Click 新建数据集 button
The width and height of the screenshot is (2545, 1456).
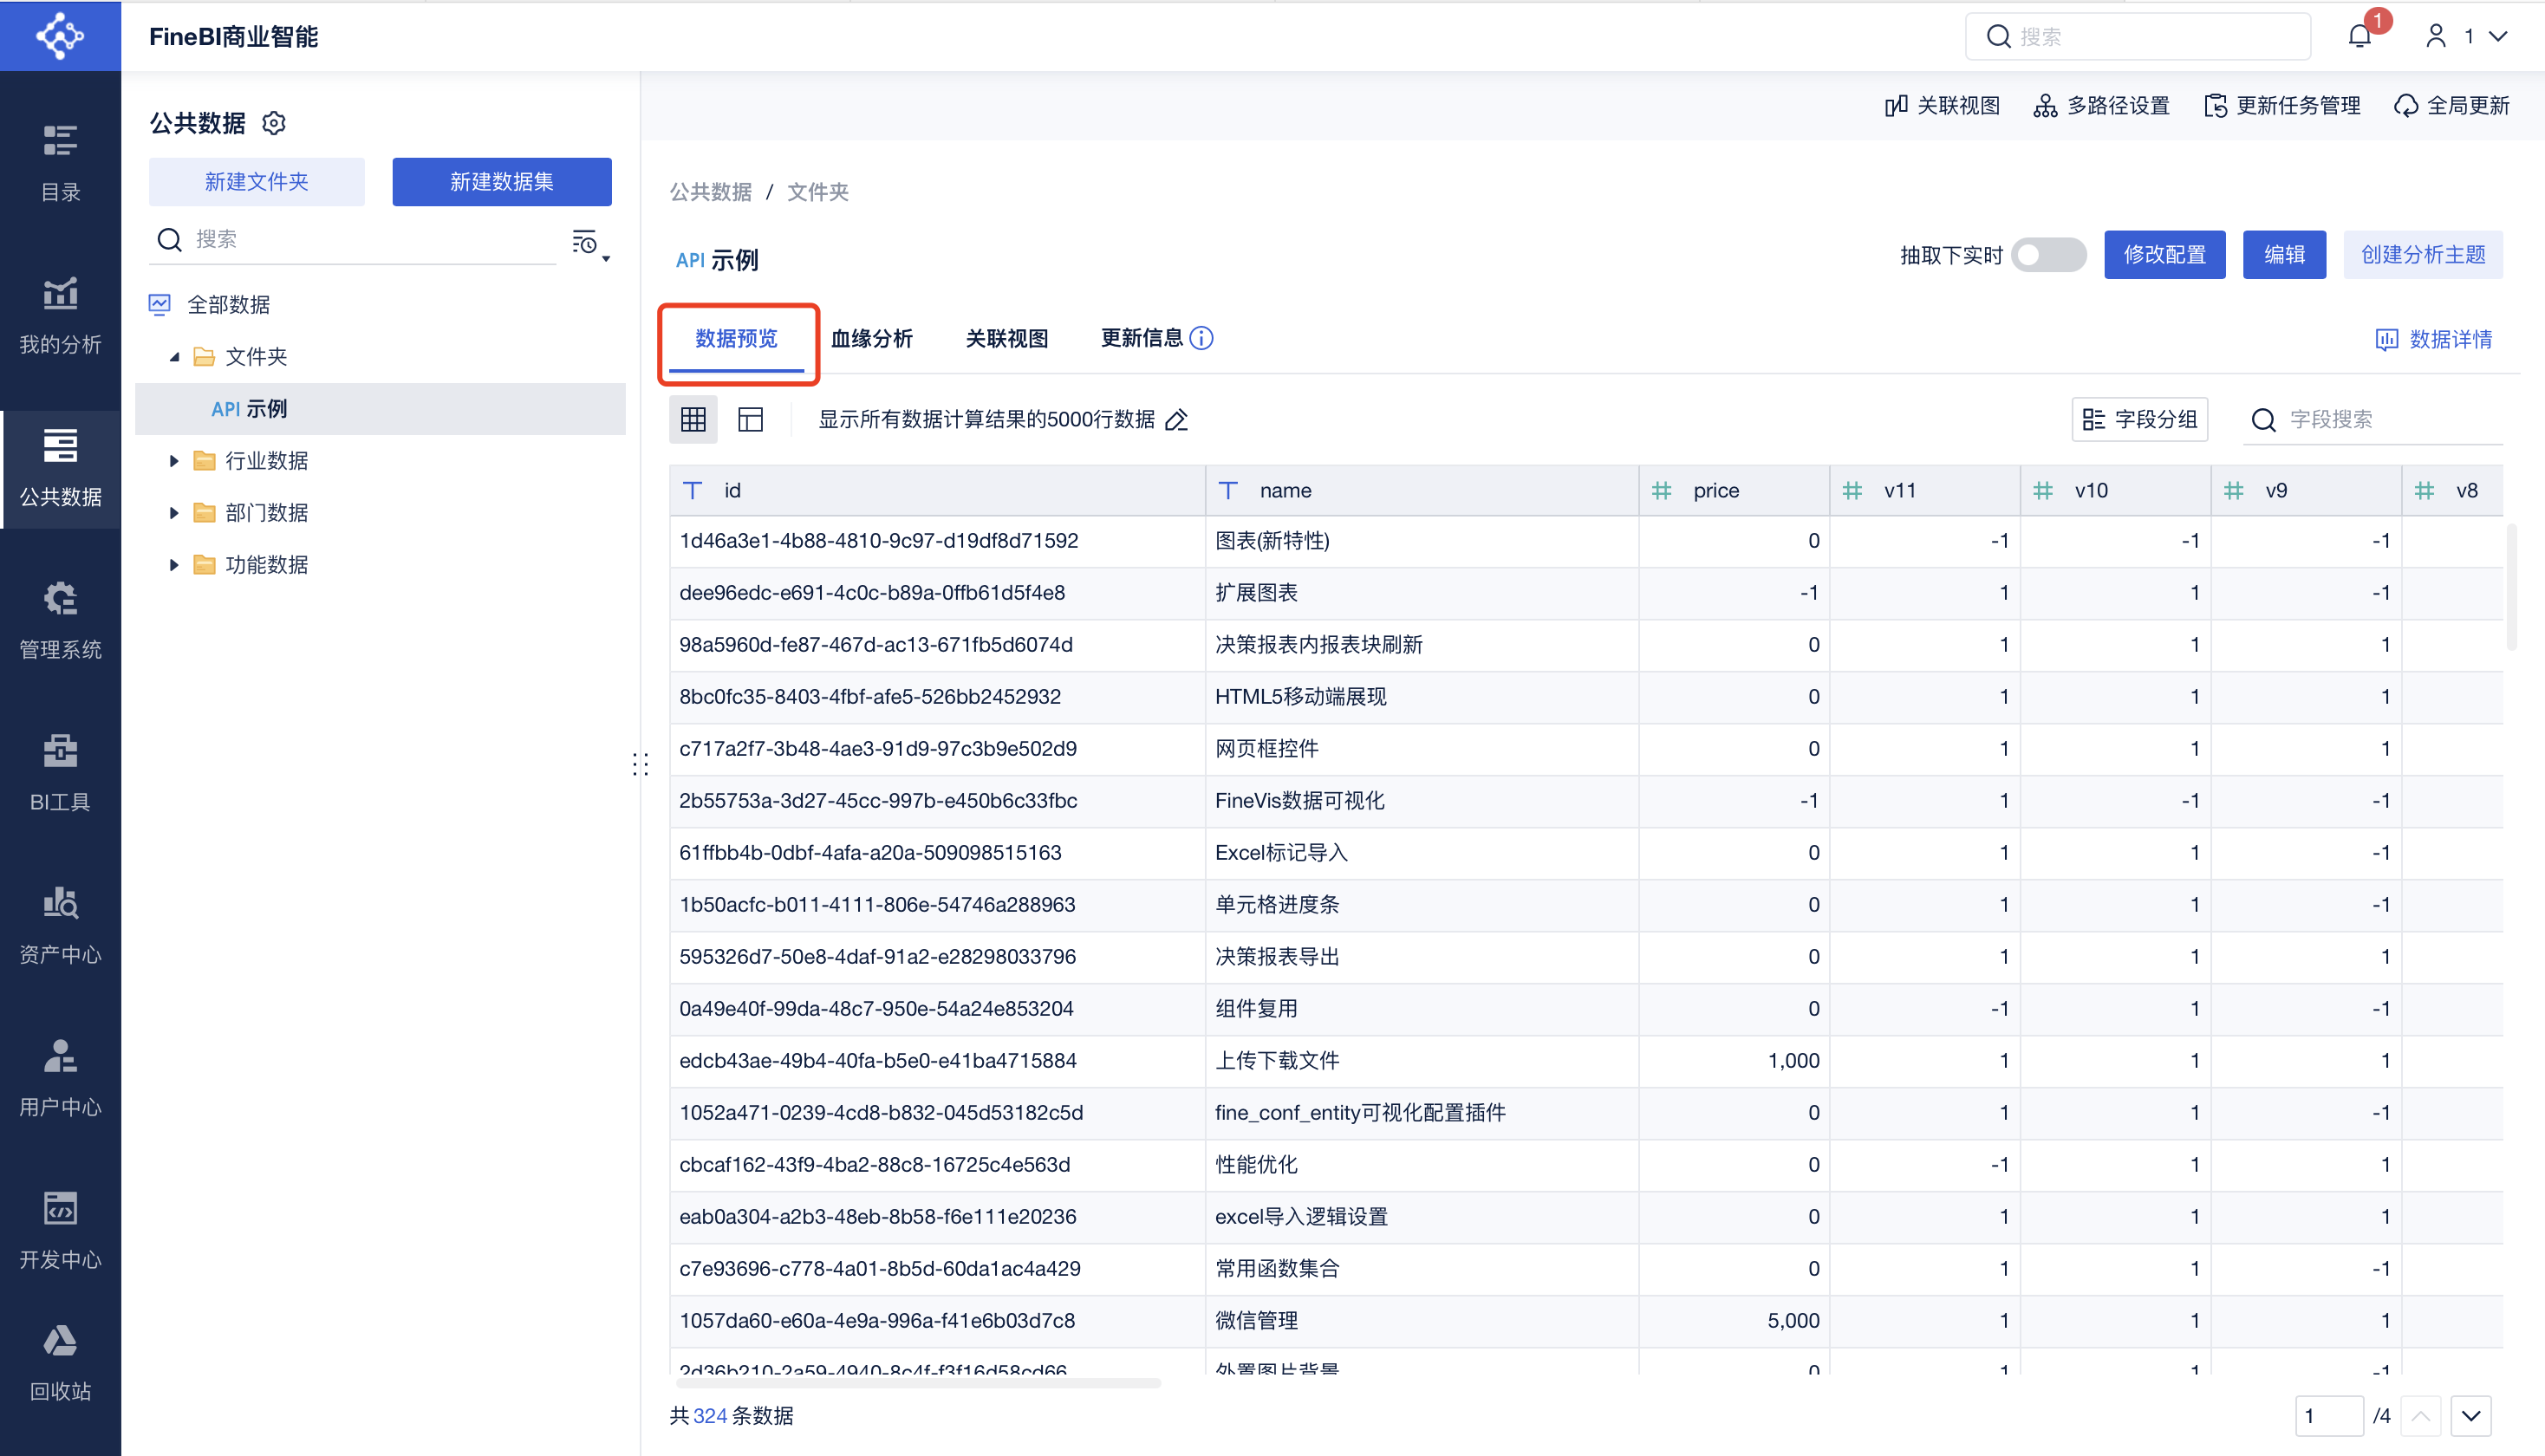502,181
